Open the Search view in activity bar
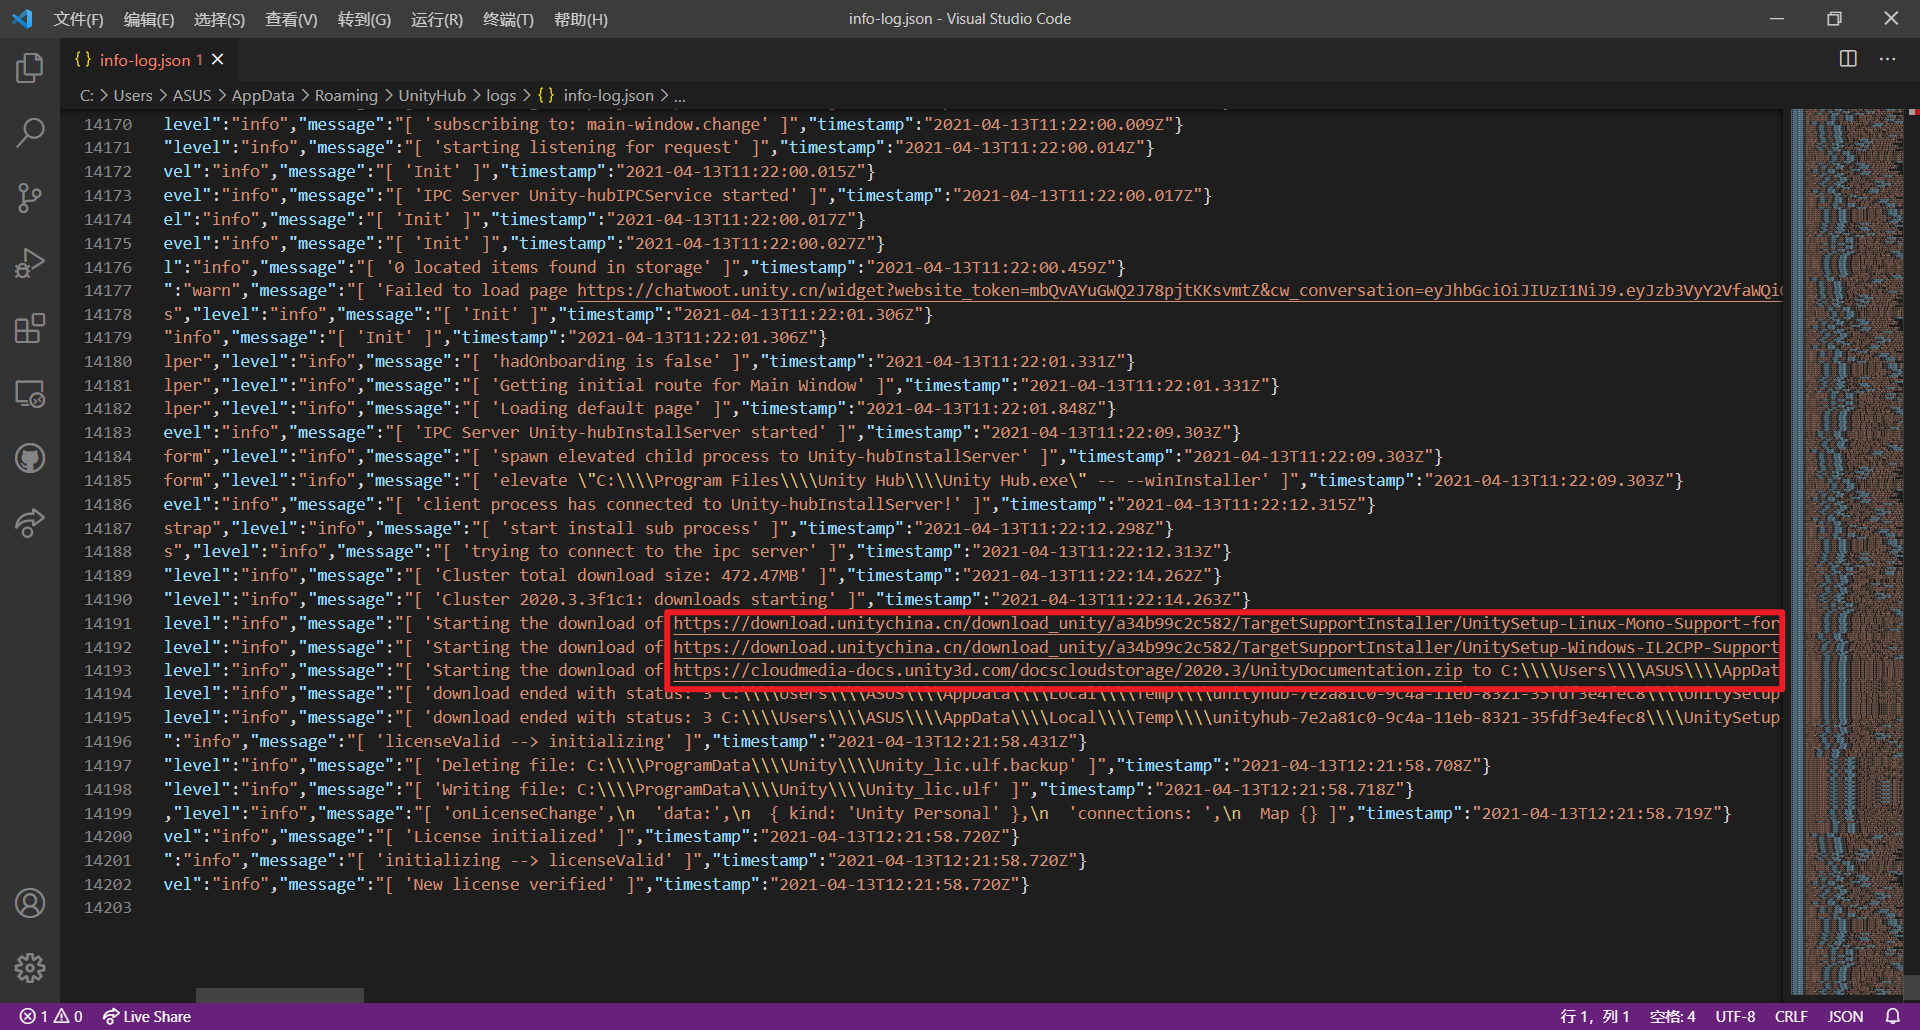The width and height of the screenshot is (1920, 1030). [x=30, y=133]
